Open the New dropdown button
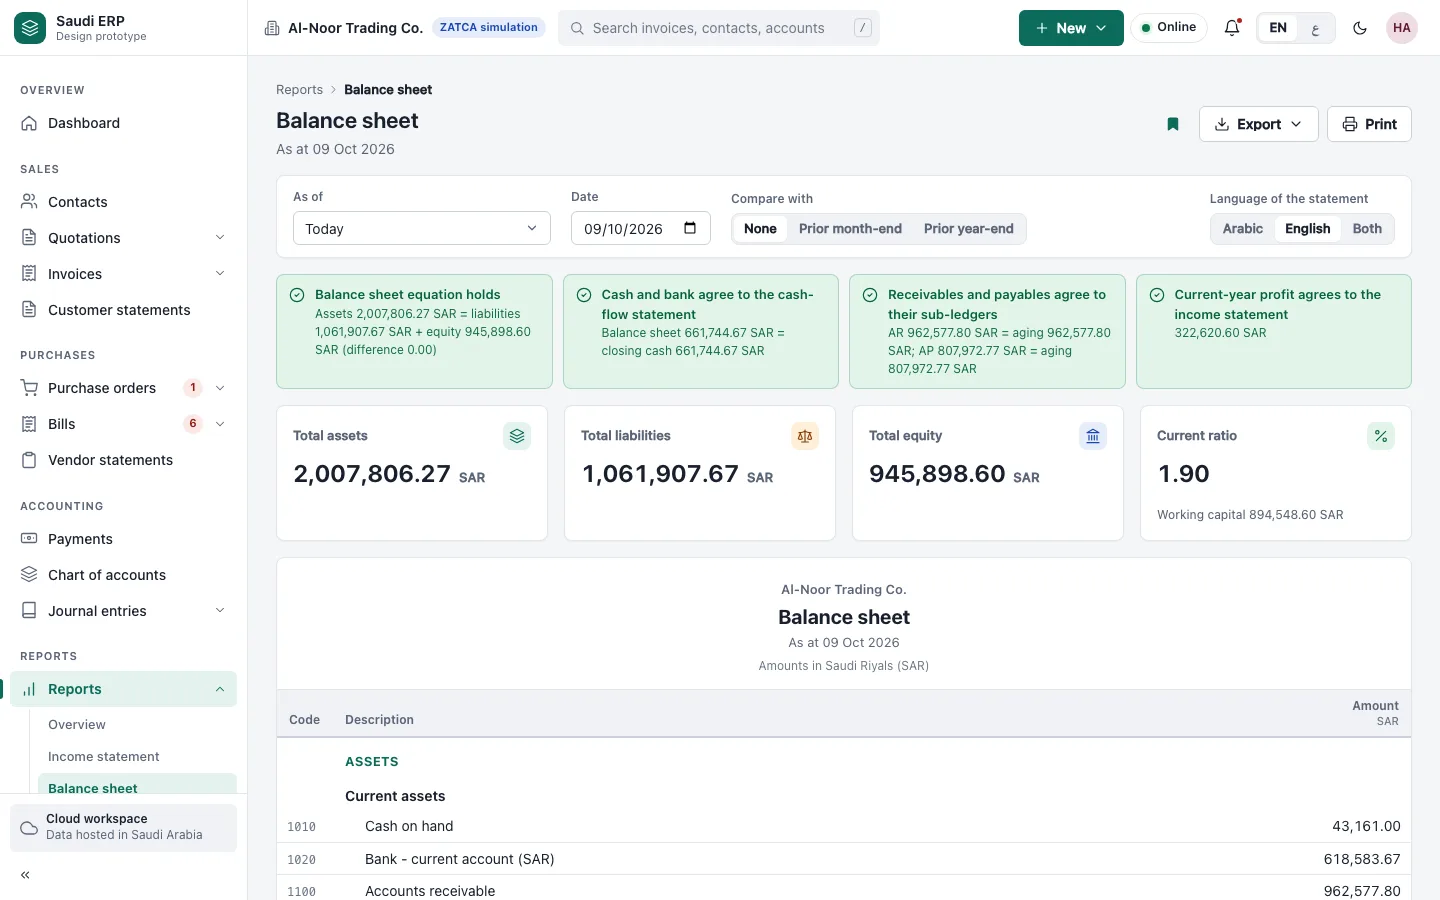This screenshot has width=1440, height=900. click(1071, 28)
